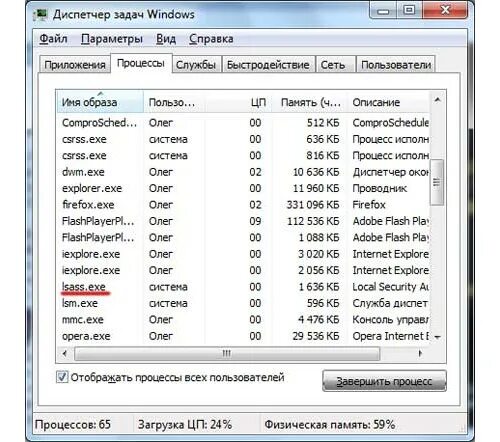
Task: Open the Справка menu
Action: coord(211,39)
